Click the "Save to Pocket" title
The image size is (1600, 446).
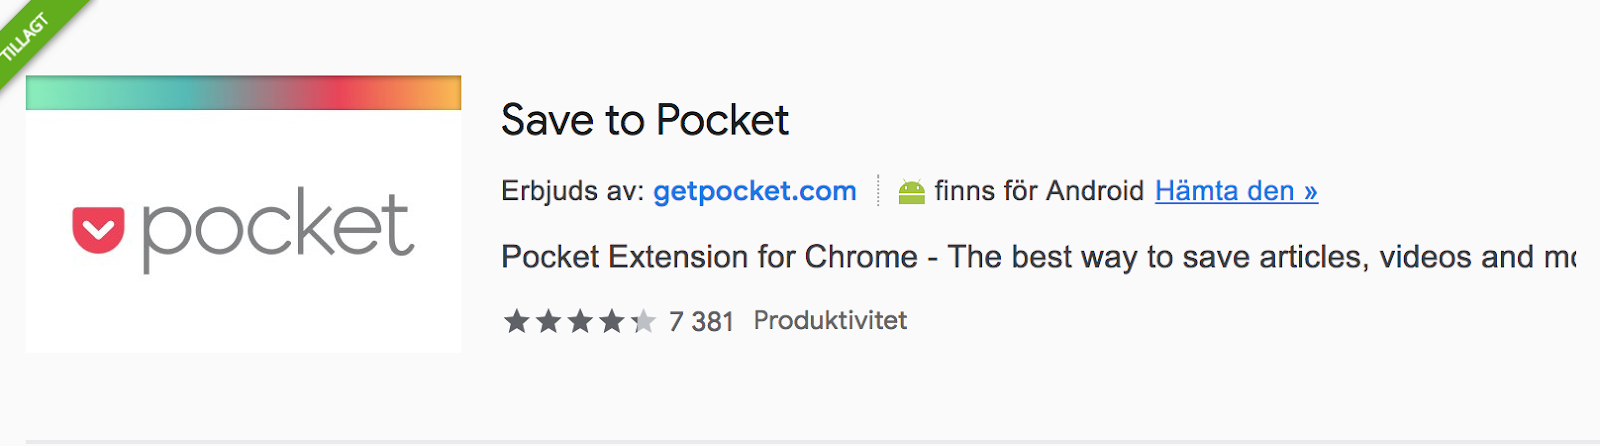[645, 121]
